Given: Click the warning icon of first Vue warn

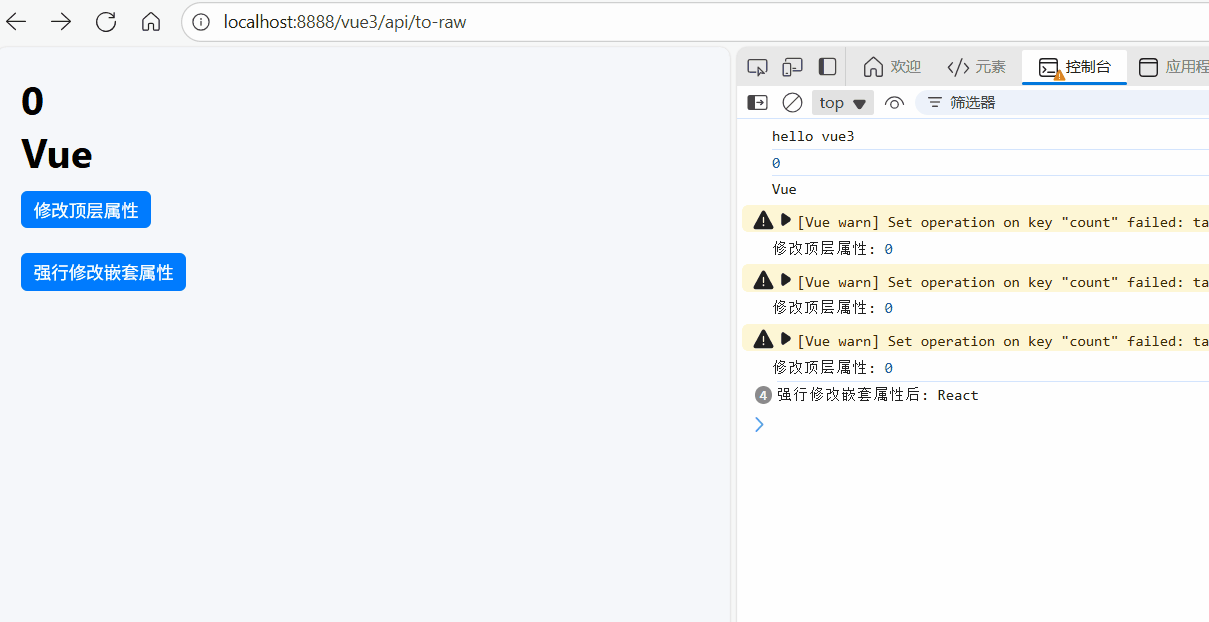Looking at the screenshot, I should [763, 220].
